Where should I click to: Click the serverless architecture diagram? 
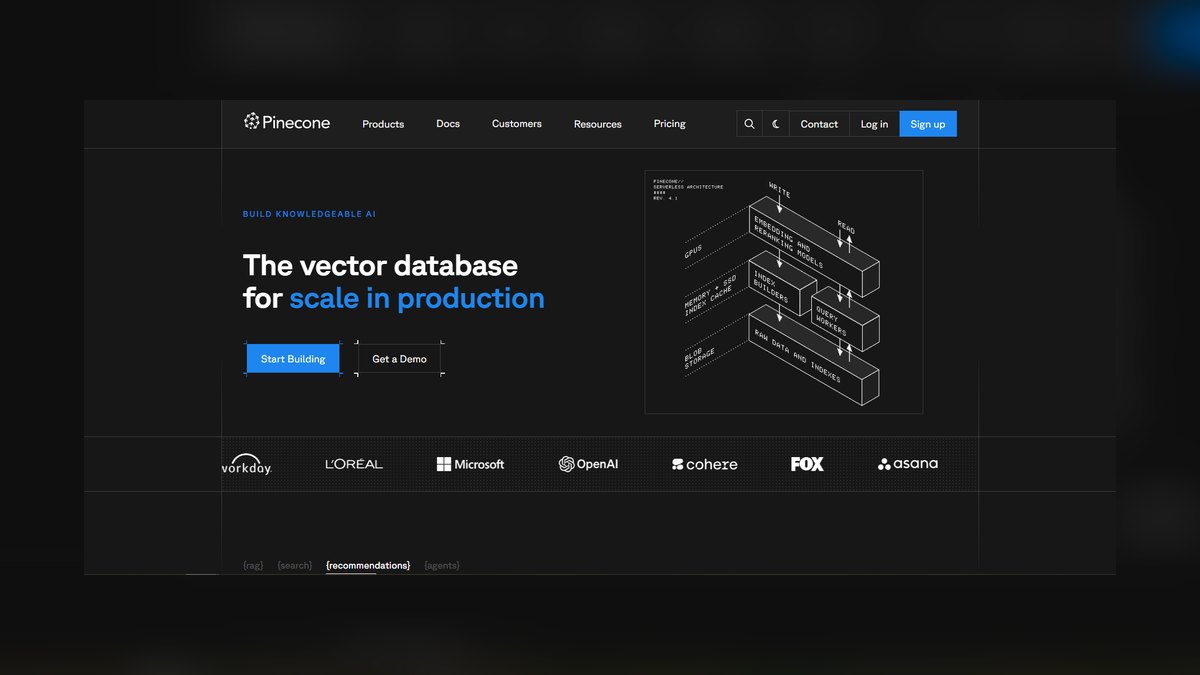784,292
